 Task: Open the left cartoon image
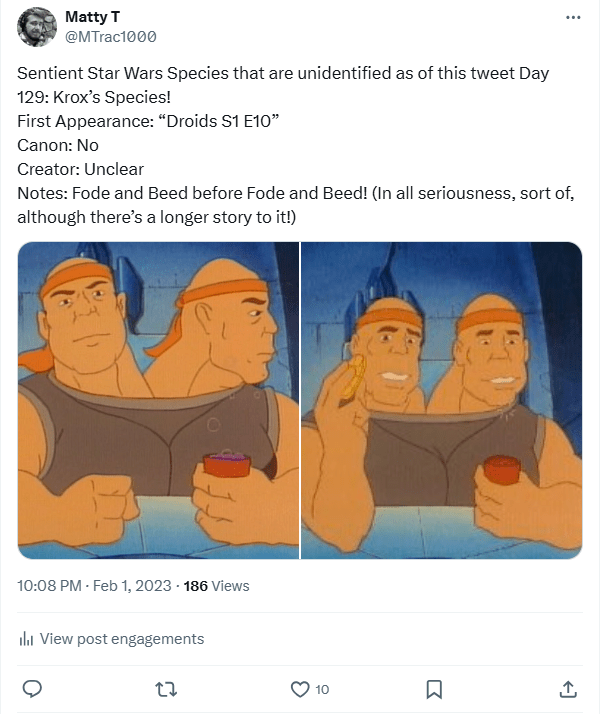tap(158, 400)
